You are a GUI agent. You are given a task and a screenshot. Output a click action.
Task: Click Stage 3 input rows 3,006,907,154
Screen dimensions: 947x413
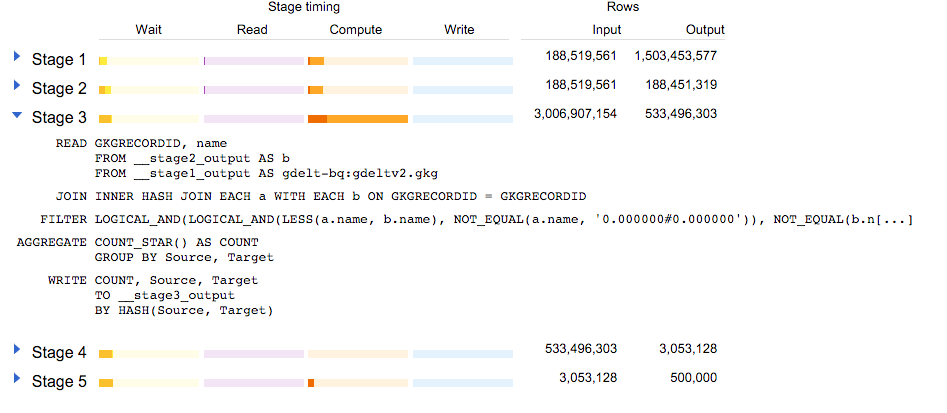coord(575,114)
